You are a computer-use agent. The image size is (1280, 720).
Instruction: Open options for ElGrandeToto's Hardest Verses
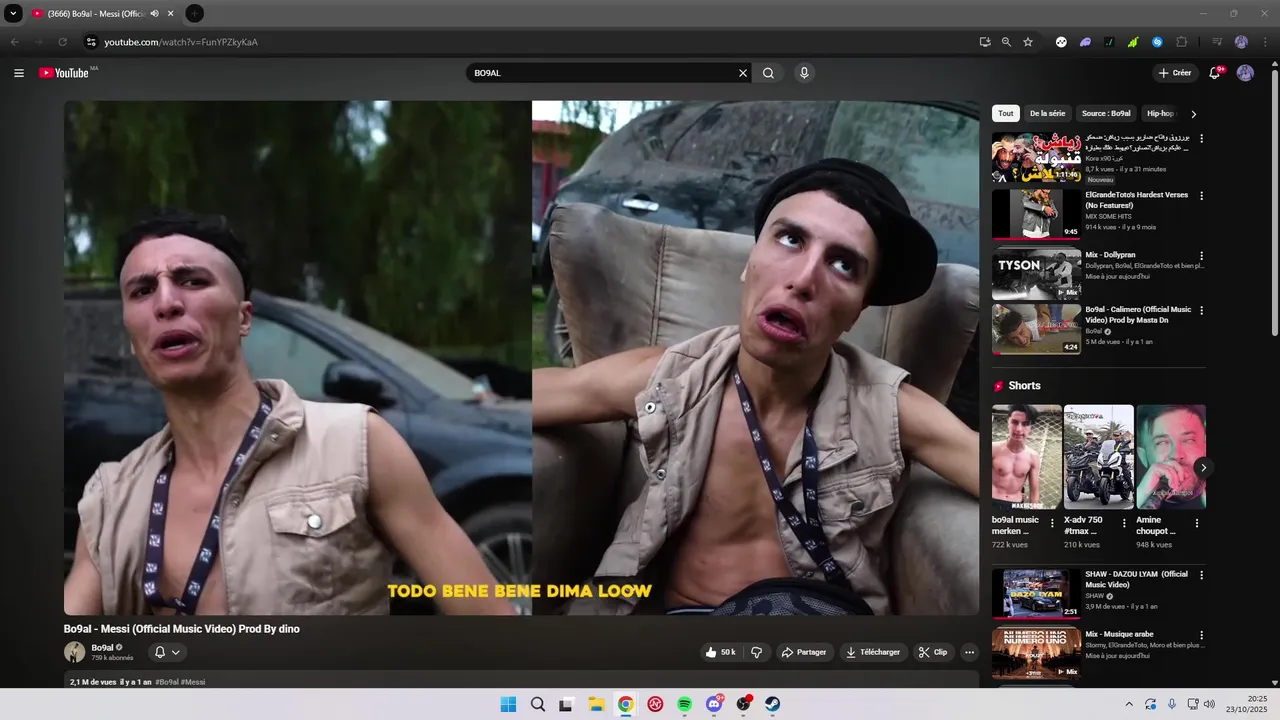(1202, 196)
